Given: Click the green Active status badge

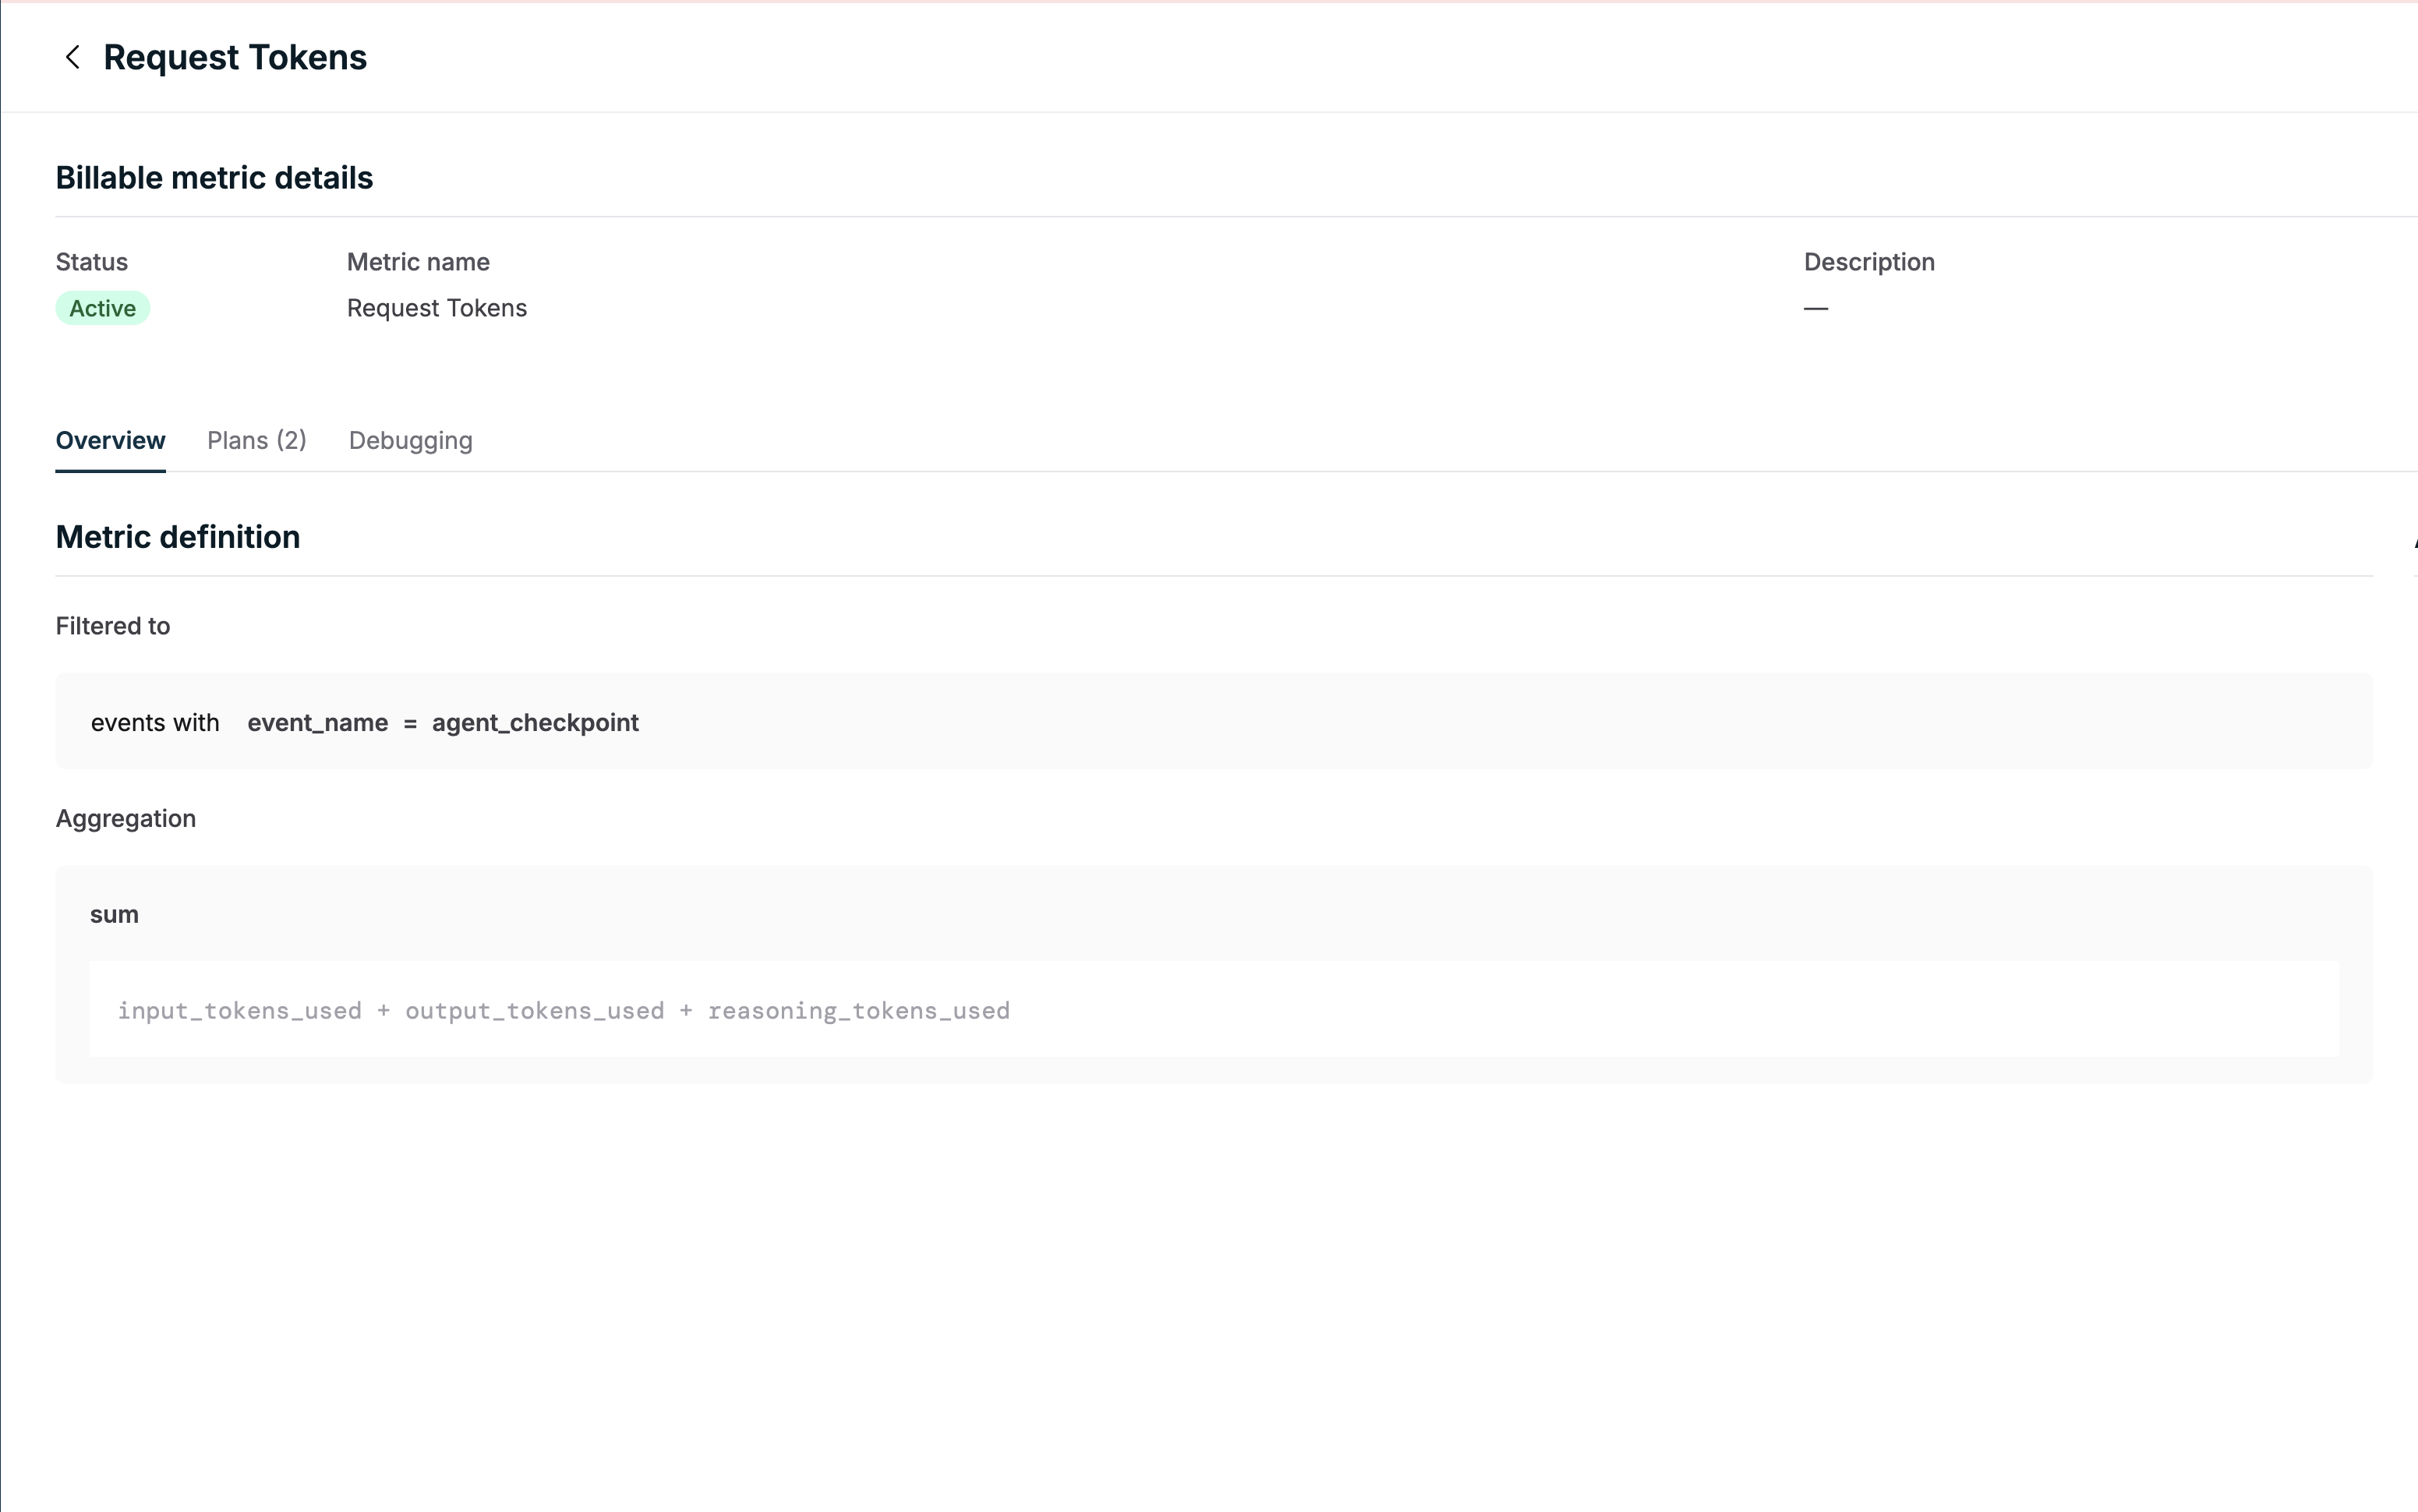Looking at the screenshot, I should pos(102,308).
